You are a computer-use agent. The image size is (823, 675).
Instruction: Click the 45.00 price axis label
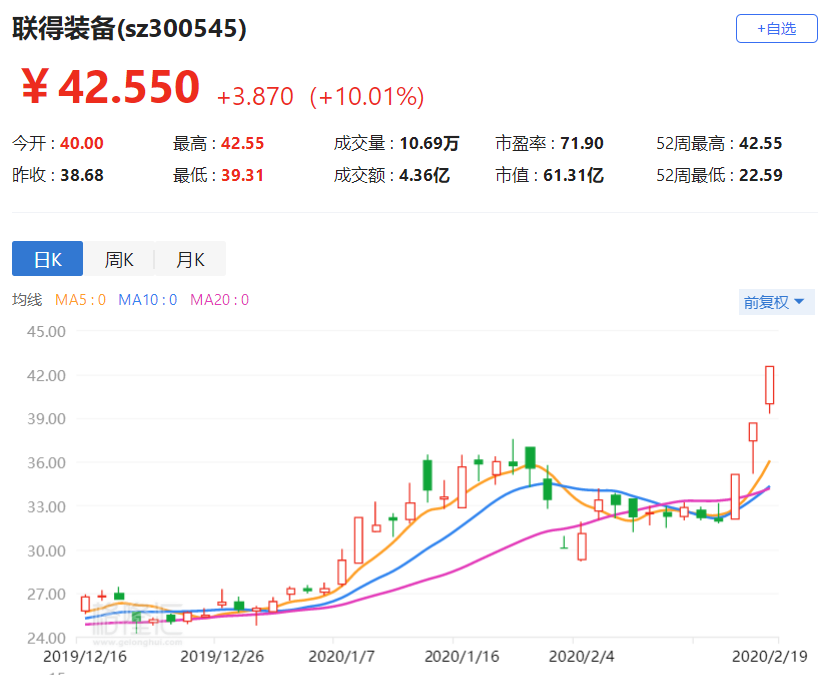pos(46,332)
